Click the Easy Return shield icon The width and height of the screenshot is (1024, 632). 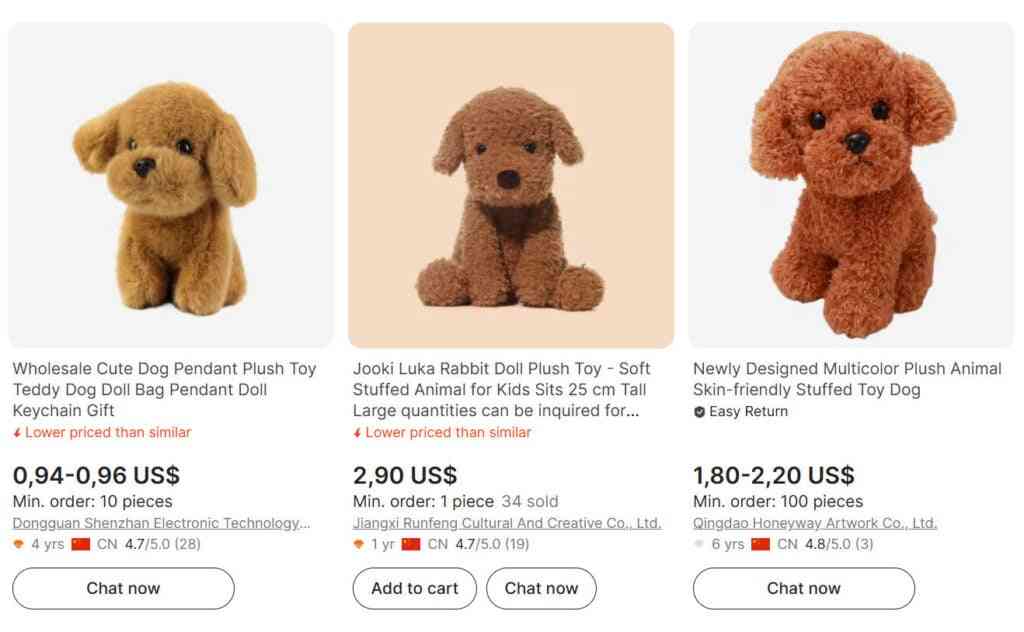[699, 412]
